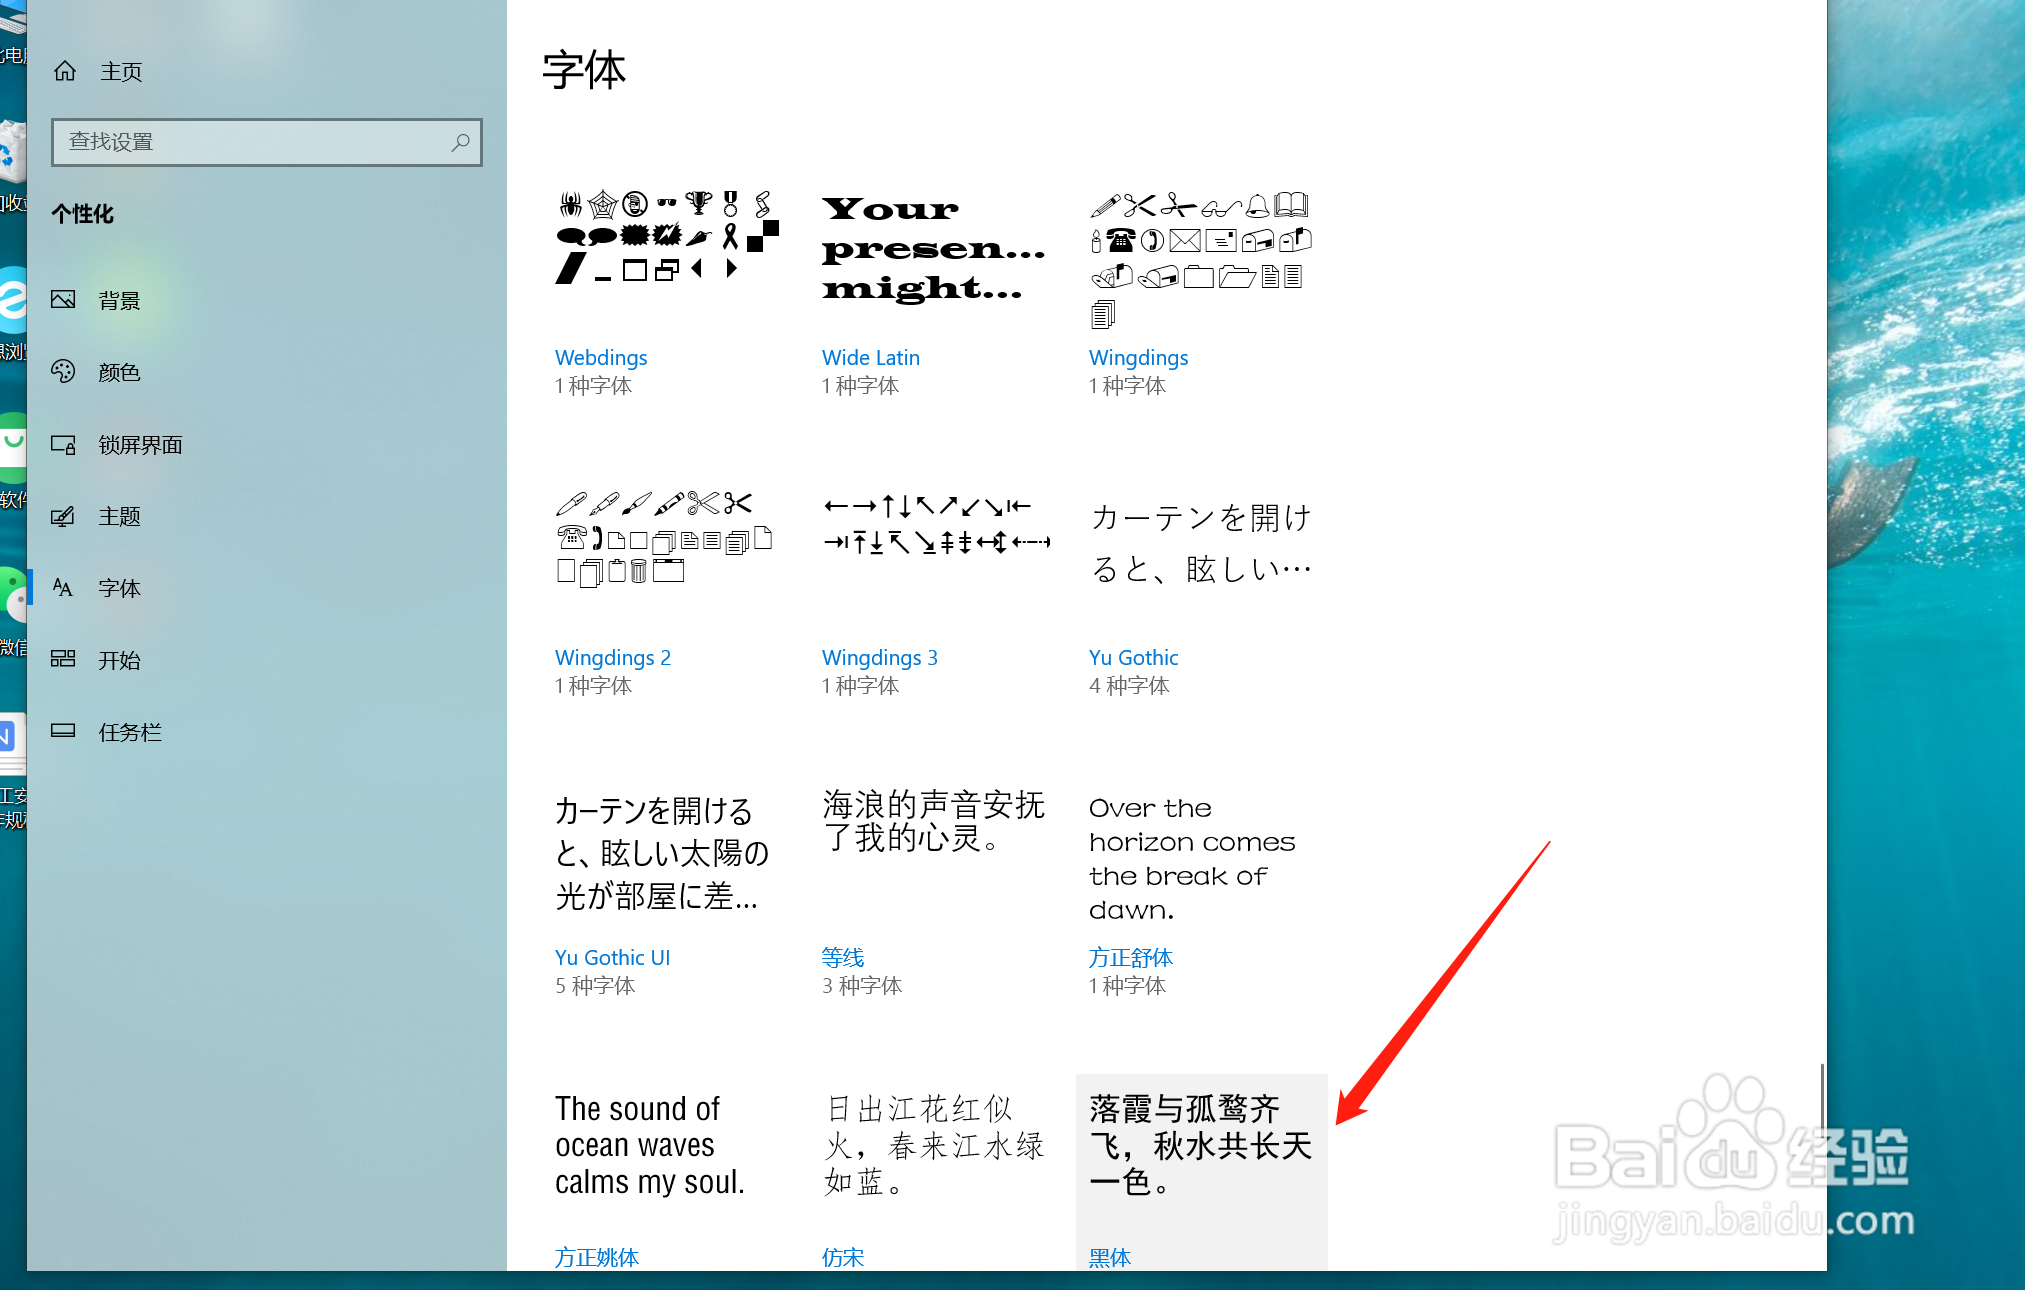Viewport: 2025px width, 1290px height.
Task: Type in the 查找设置 search field
Action: [x=250, y=142]
